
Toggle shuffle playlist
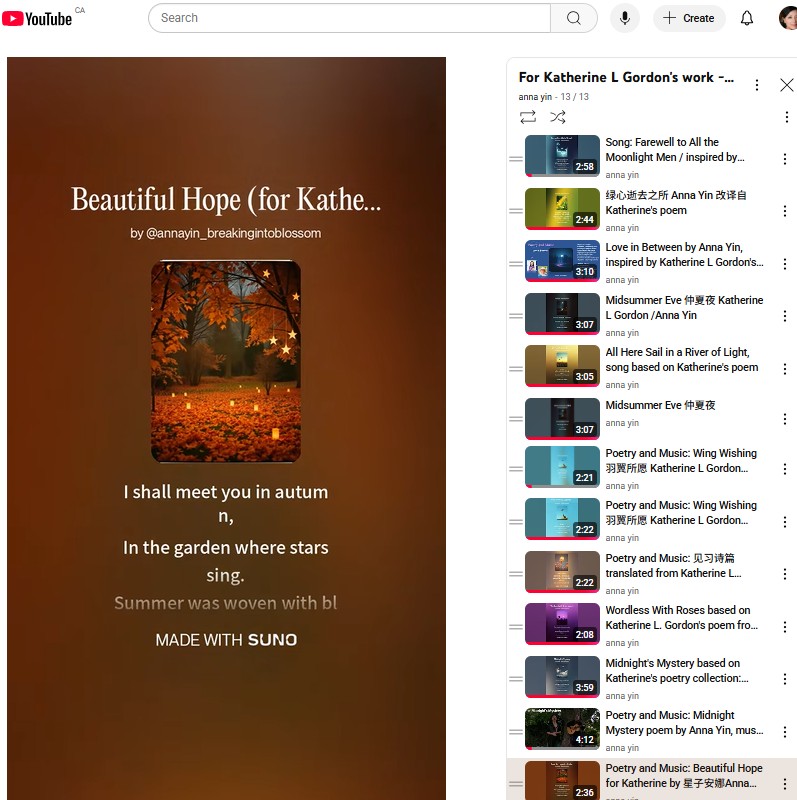tap(558, 117)
